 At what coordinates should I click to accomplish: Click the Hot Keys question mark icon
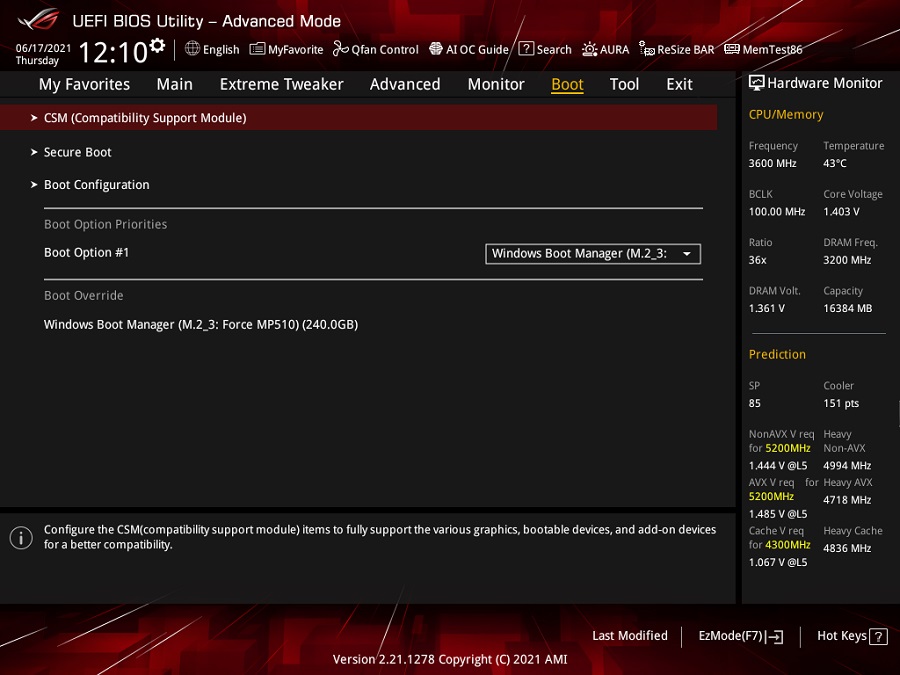(x=878, y=637)
